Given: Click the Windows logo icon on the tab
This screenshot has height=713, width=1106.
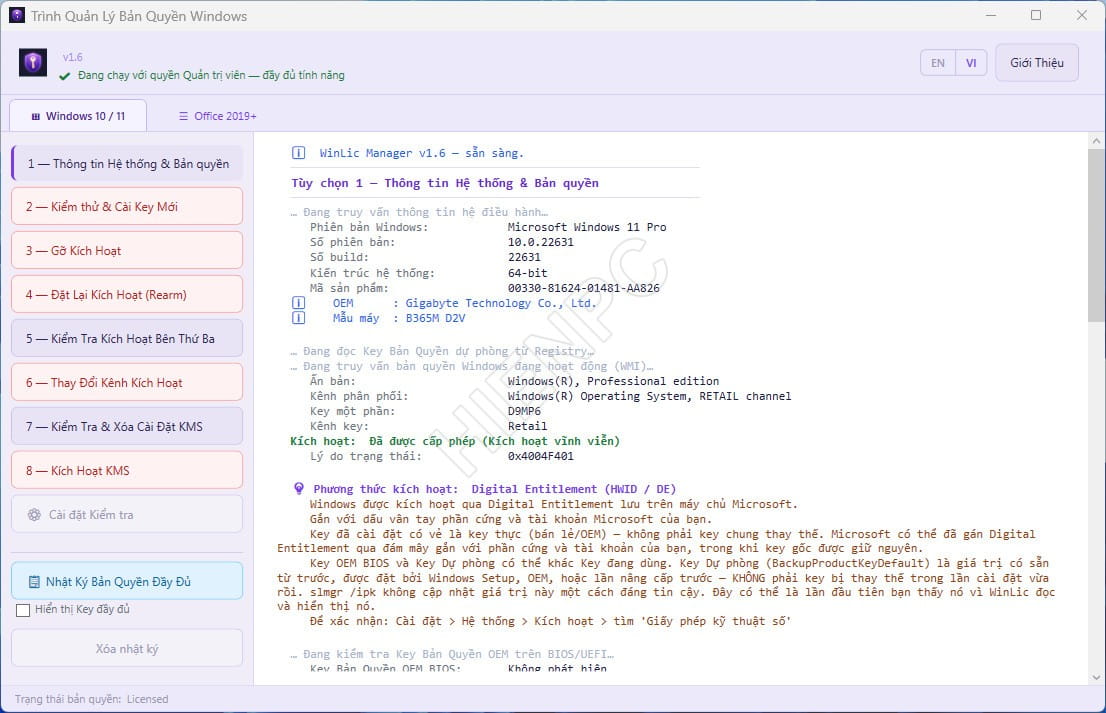Looking at the screenshot, I should pos(35,116).
